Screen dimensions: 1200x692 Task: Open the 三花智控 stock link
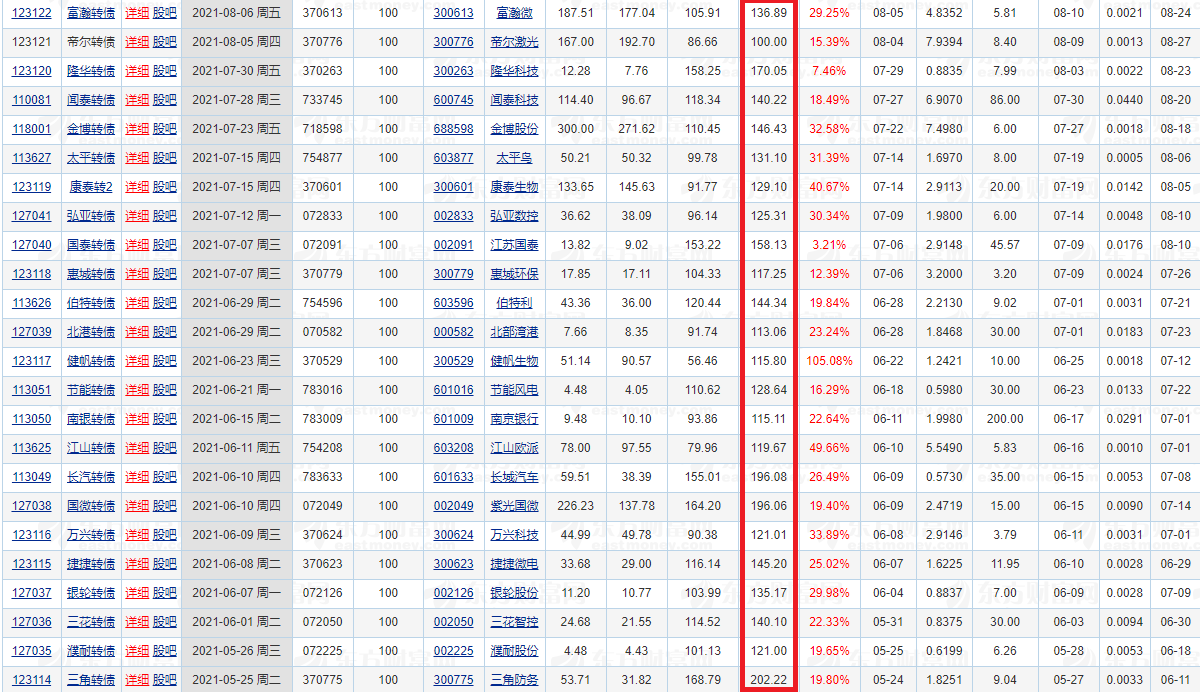click(515, 622)
